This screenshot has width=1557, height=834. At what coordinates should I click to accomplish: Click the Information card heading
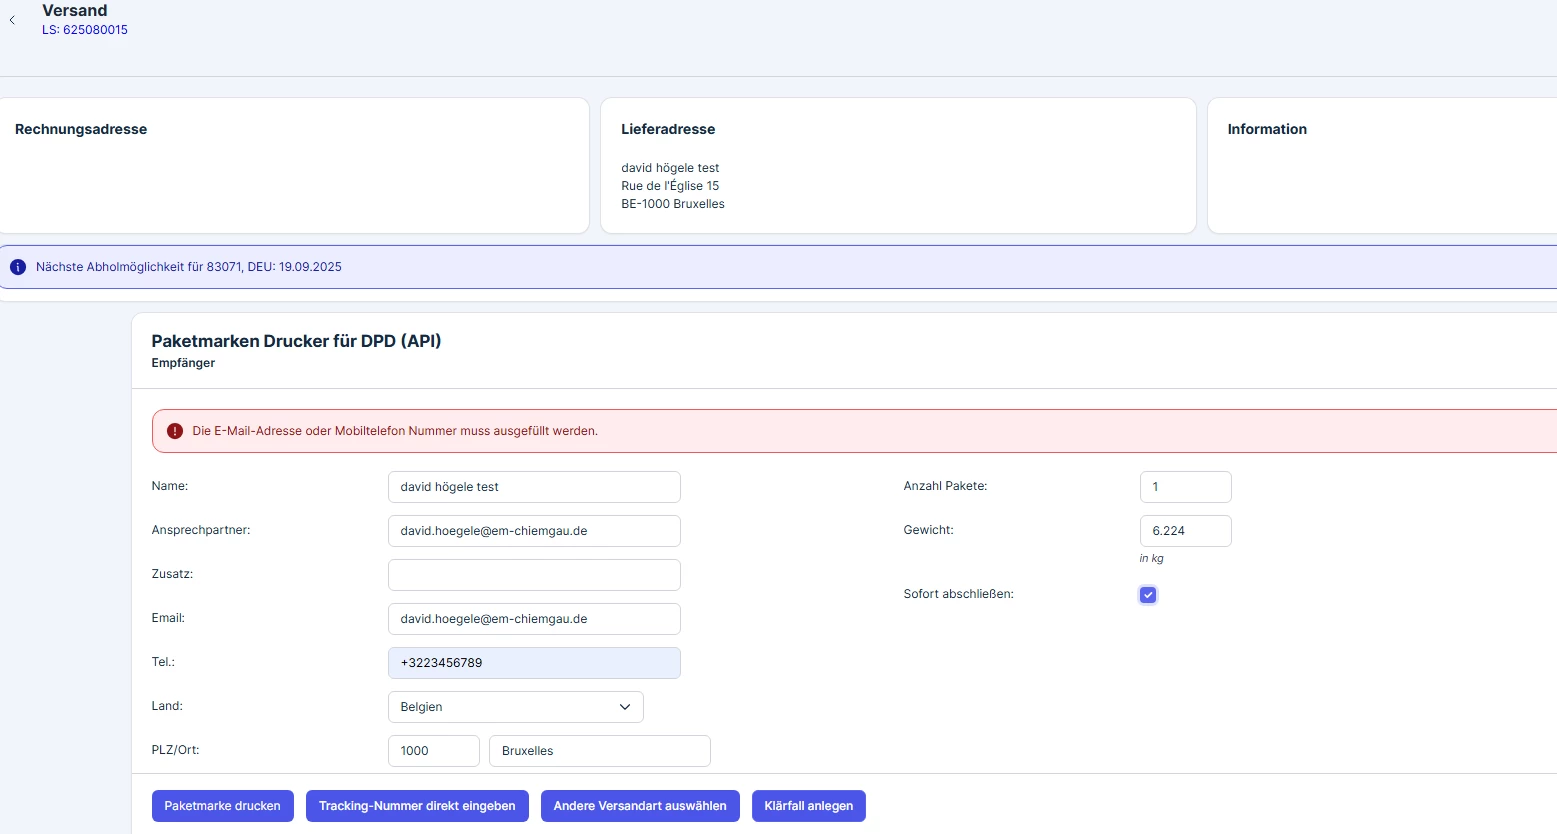(1267, 129)
